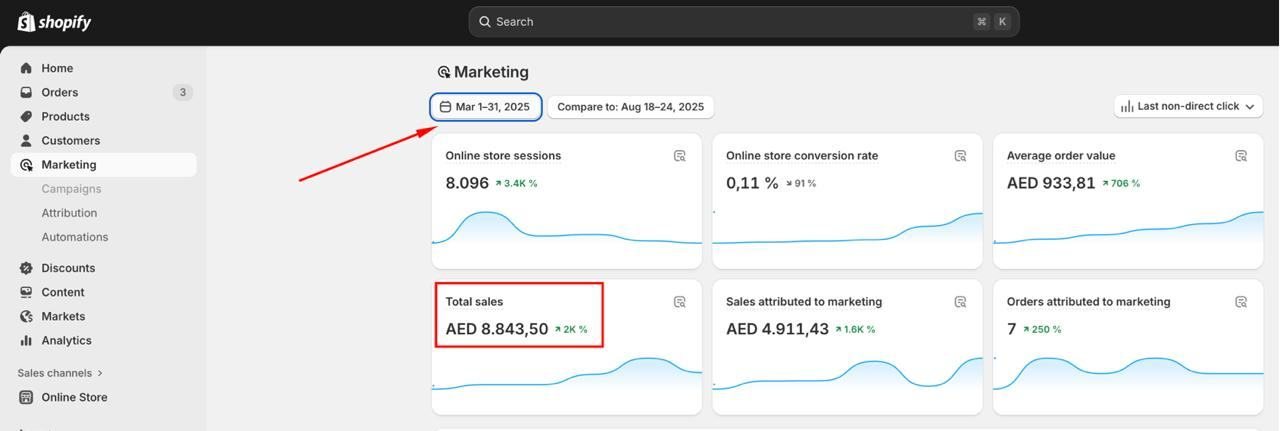The width and height of the screenshot is (1280, 431).
Task: Open report icon on Online store conversion rate card
Action: point(960,156)
